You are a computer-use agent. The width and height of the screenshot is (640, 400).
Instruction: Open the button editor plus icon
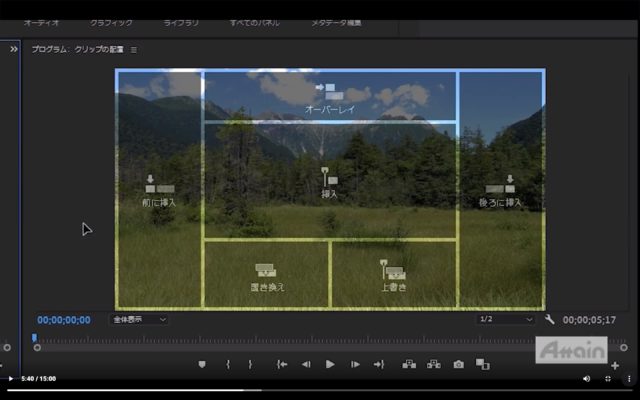point(615,366)
